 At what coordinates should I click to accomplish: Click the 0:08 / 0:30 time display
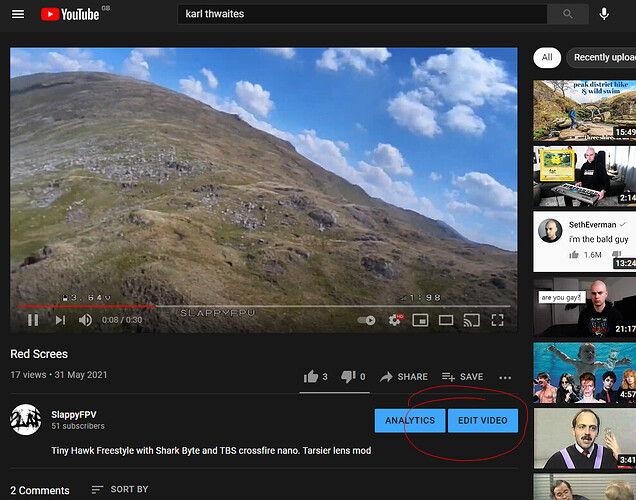pos(122,320)
